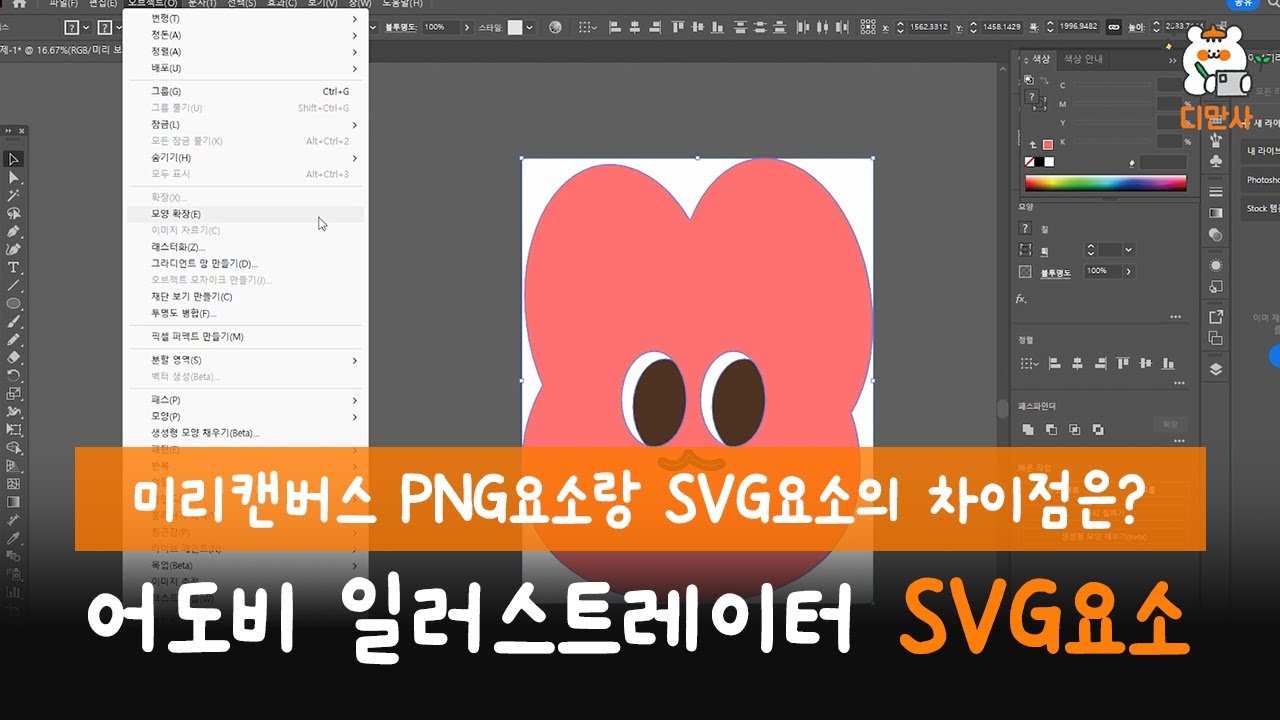This screenshot has height=720, width=1280.
Task: Select the Pencil tool
Action: 14,339
